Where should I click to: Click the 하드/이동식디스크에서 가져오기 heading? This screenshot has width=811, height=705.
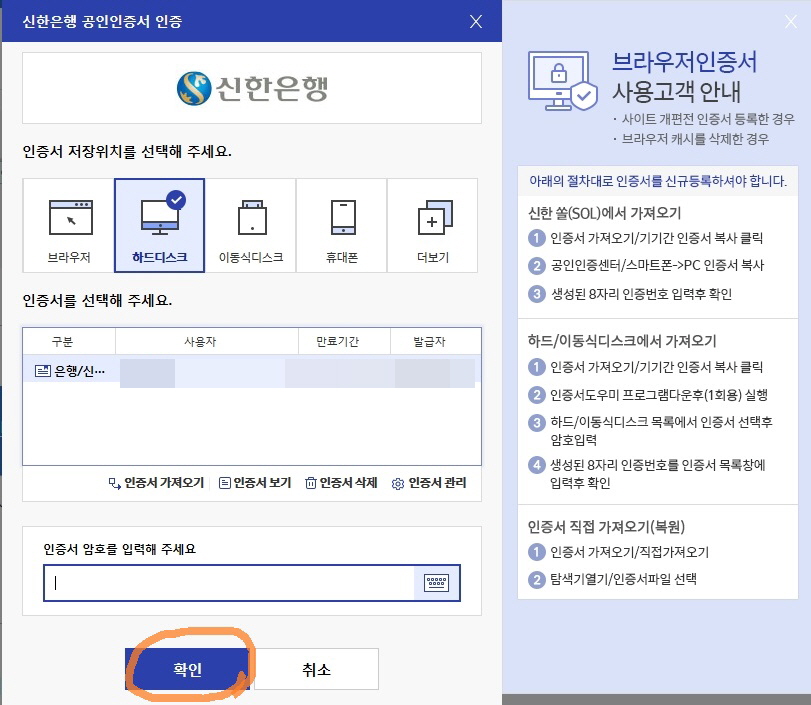pyautogui.click(x=622, y=341)
